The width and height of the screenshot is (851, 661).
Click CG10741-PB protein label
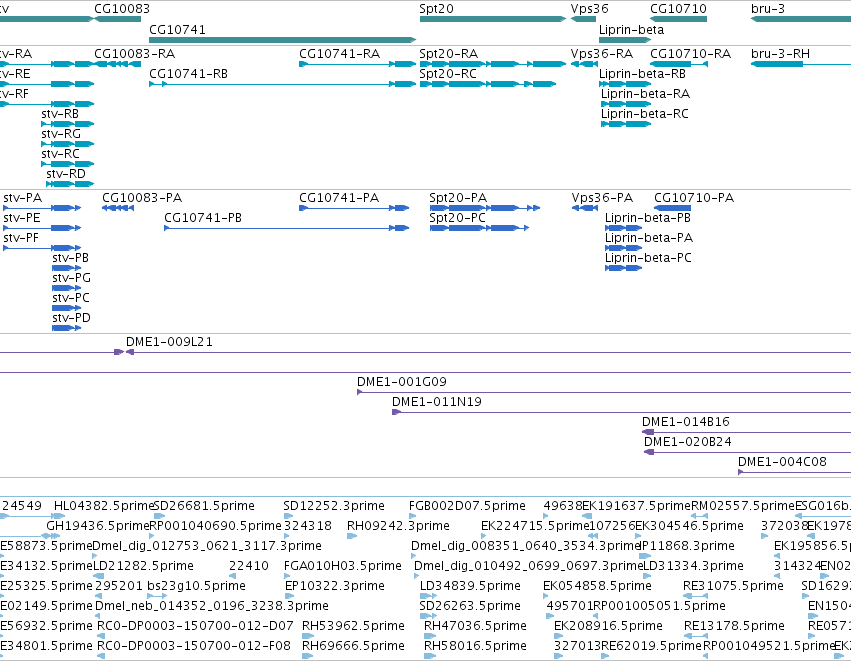click(203, 218)
